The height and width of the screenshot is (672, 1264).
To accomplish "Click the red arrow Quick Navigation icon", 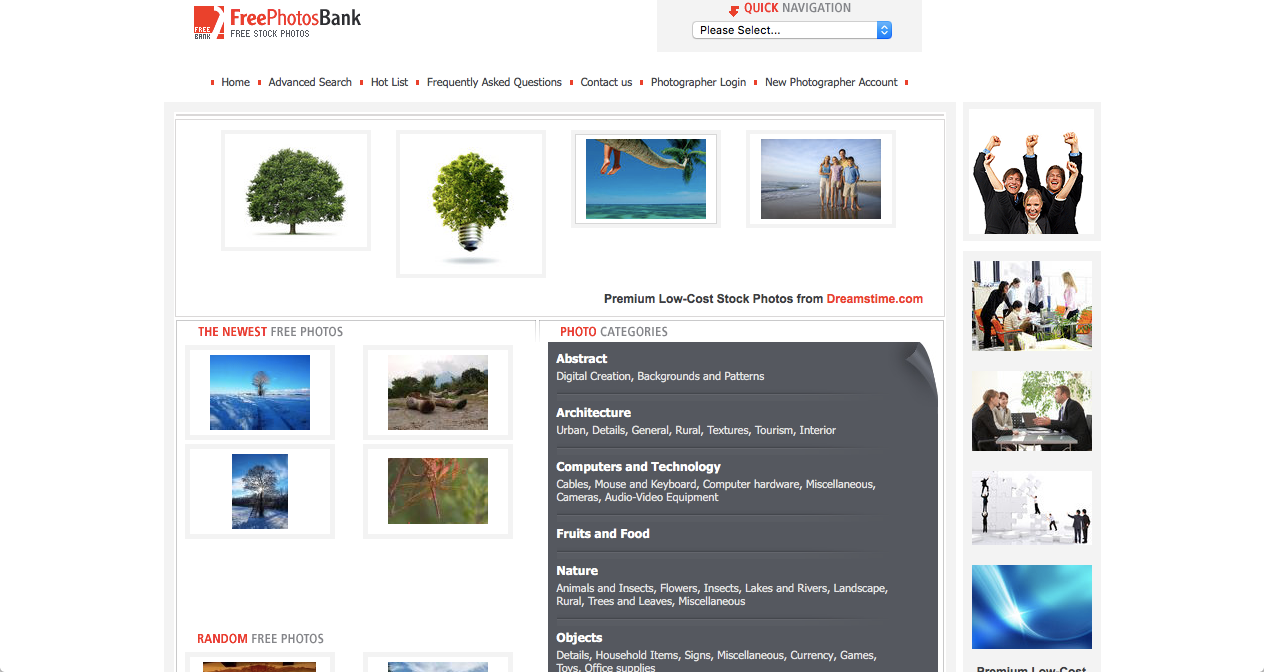I will coord(734,10).
